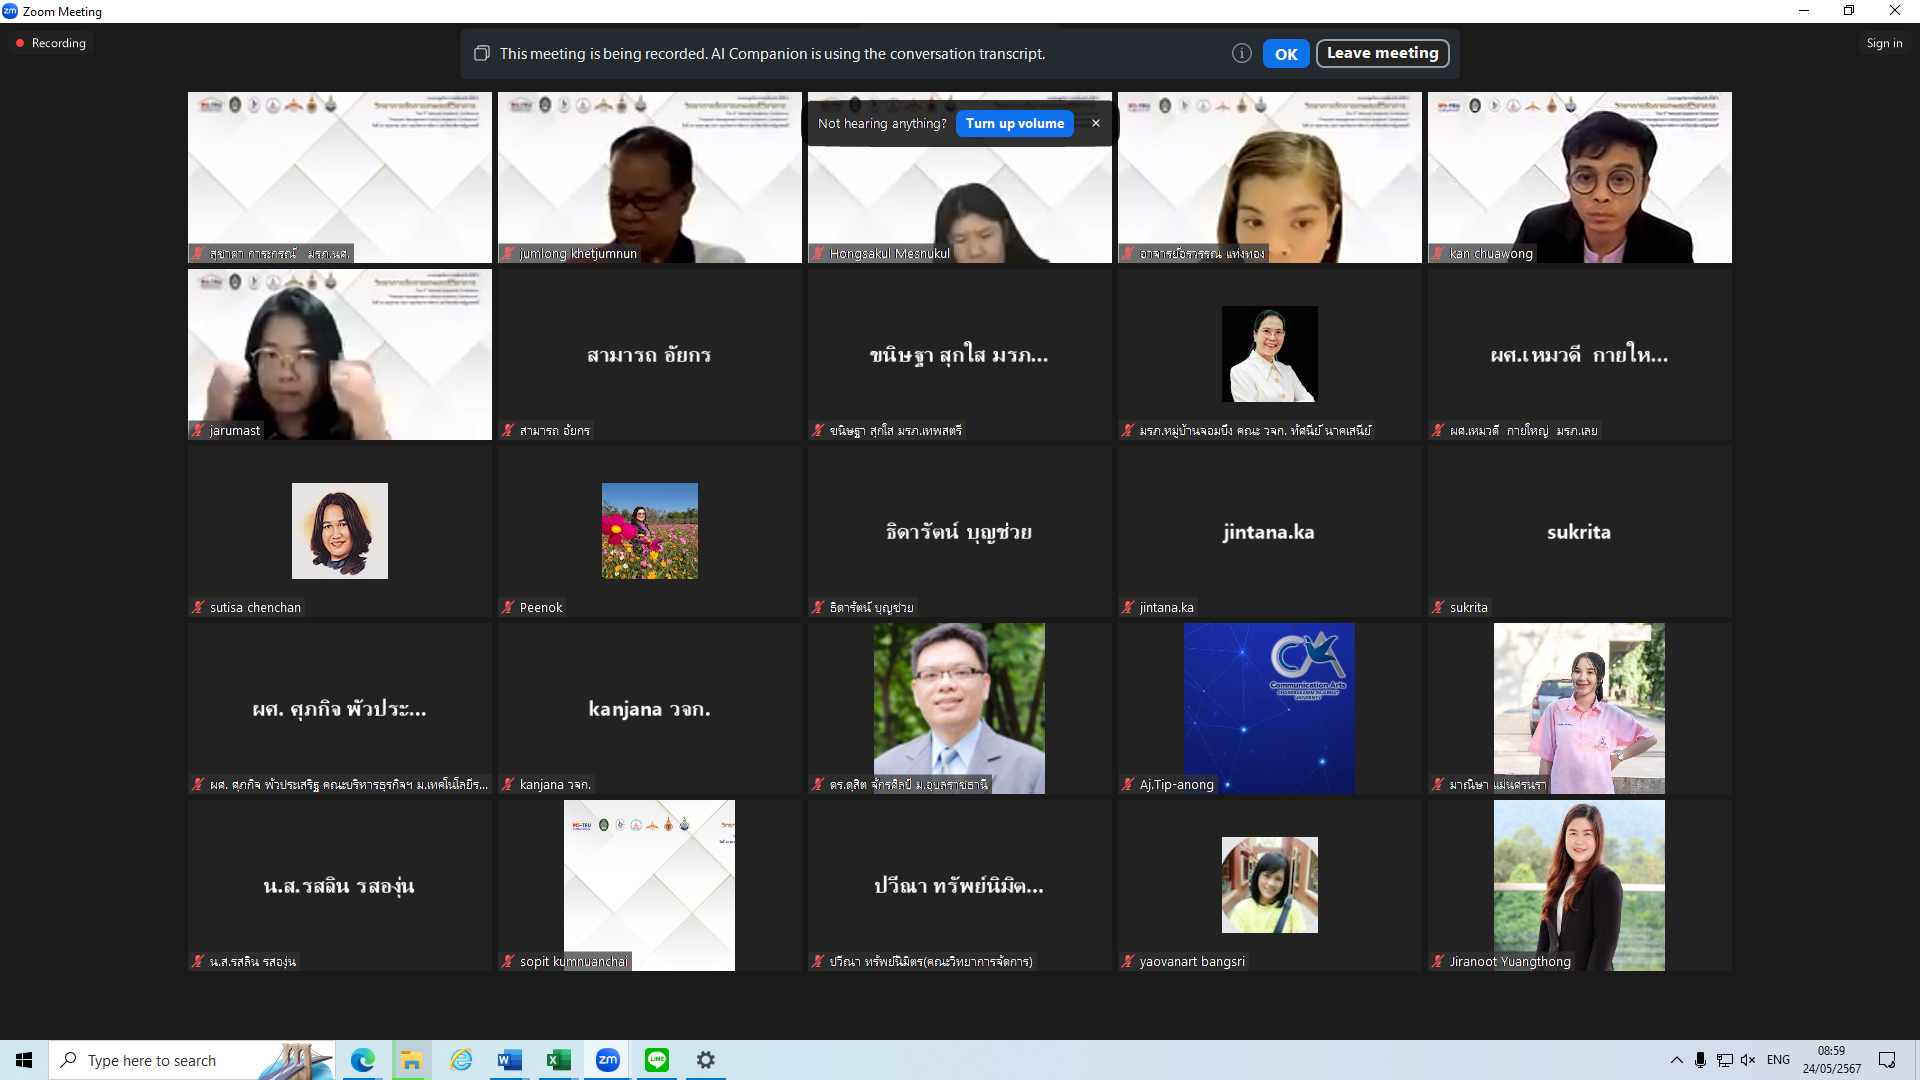Launch Excel from the taskbar
This screenshot has width=1920, height=1080.
tap(559, 1060)
